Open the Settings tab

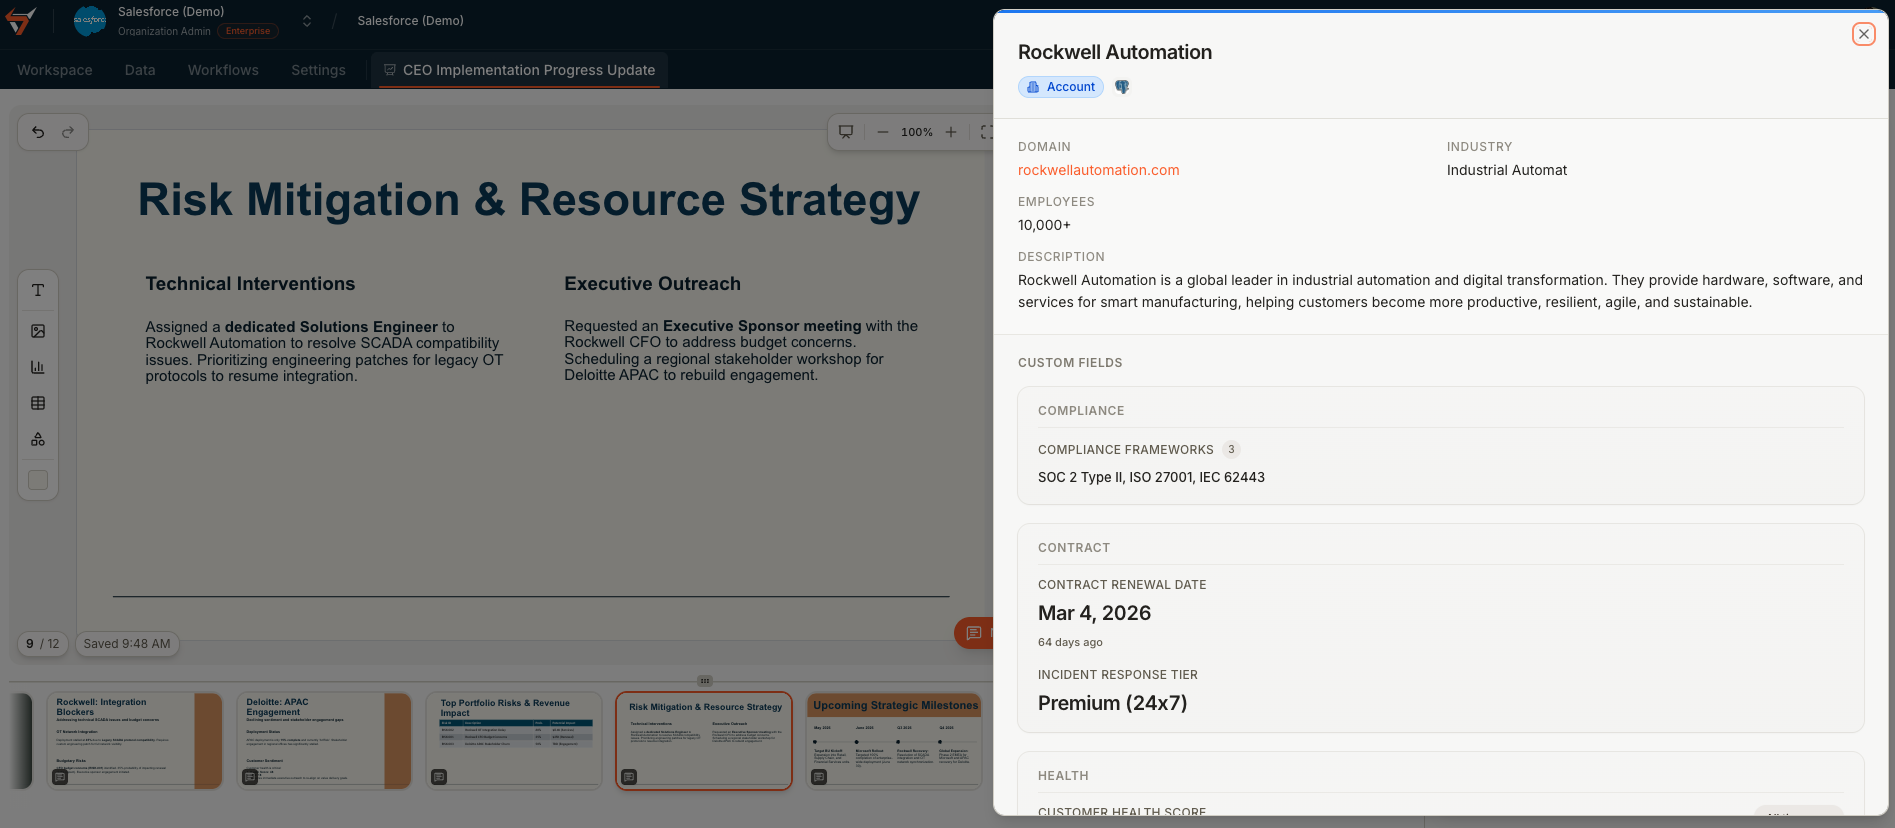(318, 70)
